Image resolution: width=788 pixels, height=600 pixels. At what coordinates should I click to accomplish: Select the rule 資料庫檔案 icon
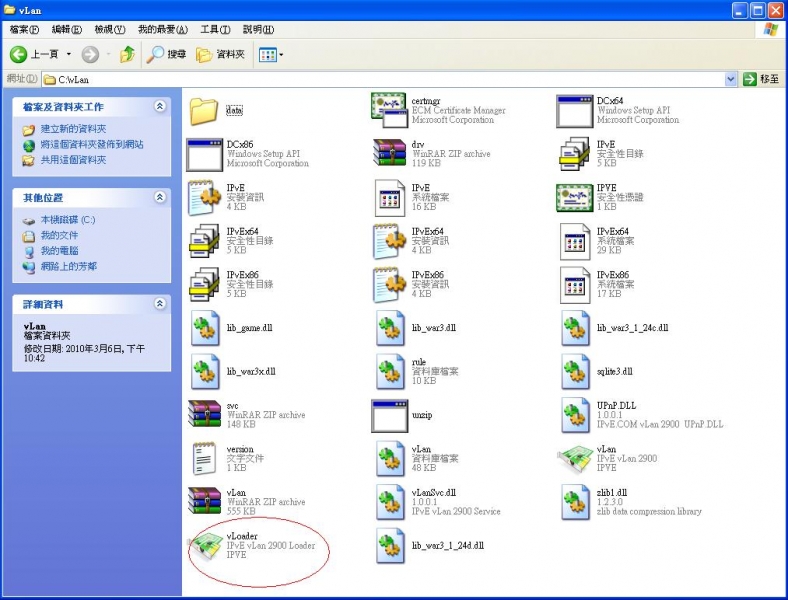[390, 372]
